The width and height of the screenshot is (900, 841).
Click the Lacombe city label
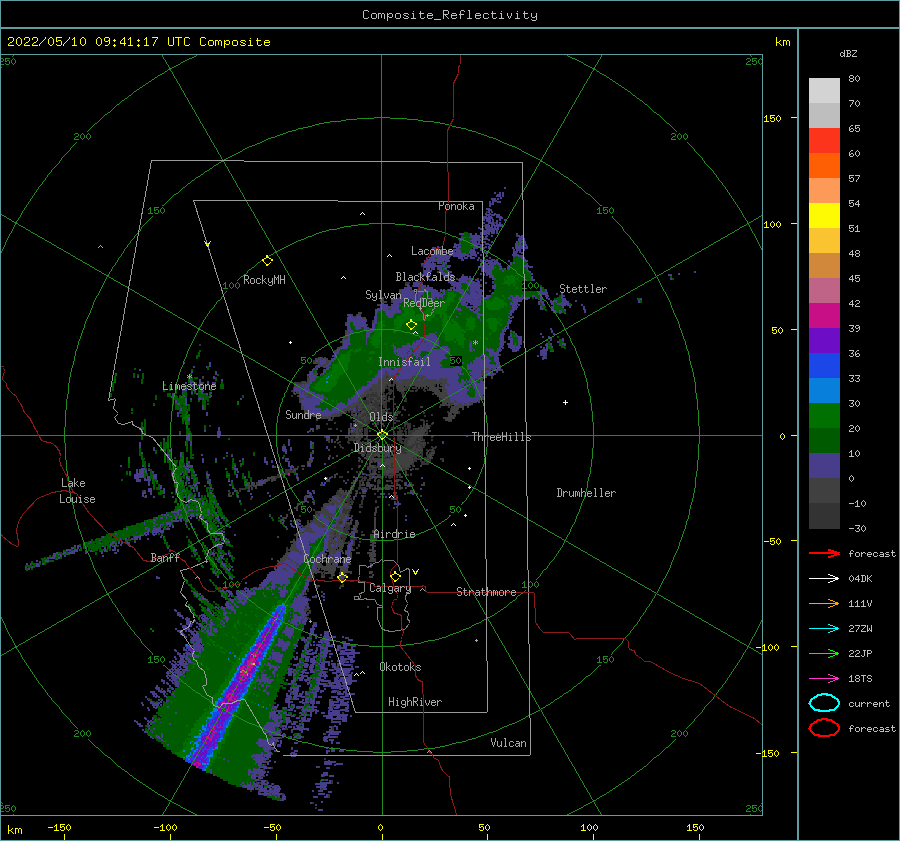[x=432, y=251]
